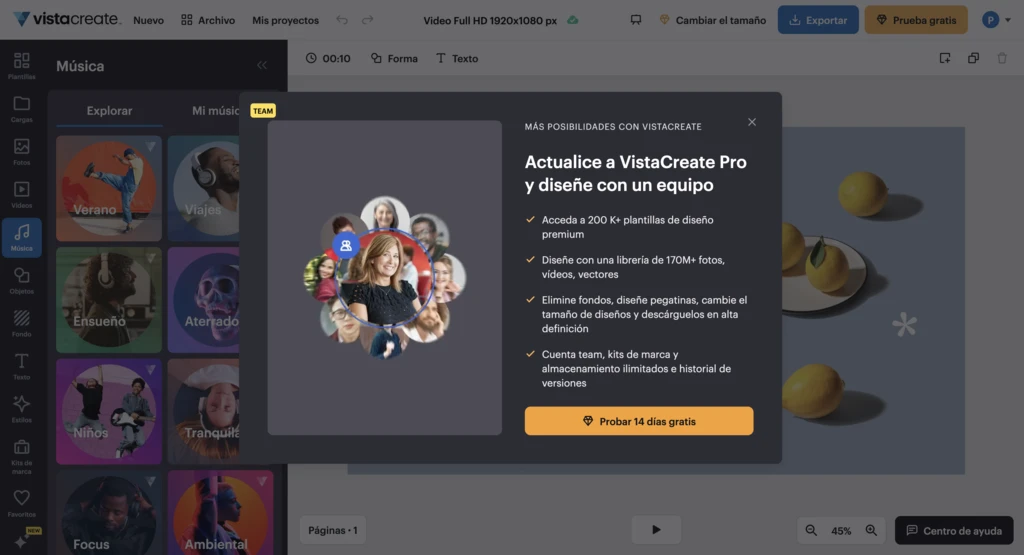
Task: Close the upgrade dialog
Action: [752, 122]
